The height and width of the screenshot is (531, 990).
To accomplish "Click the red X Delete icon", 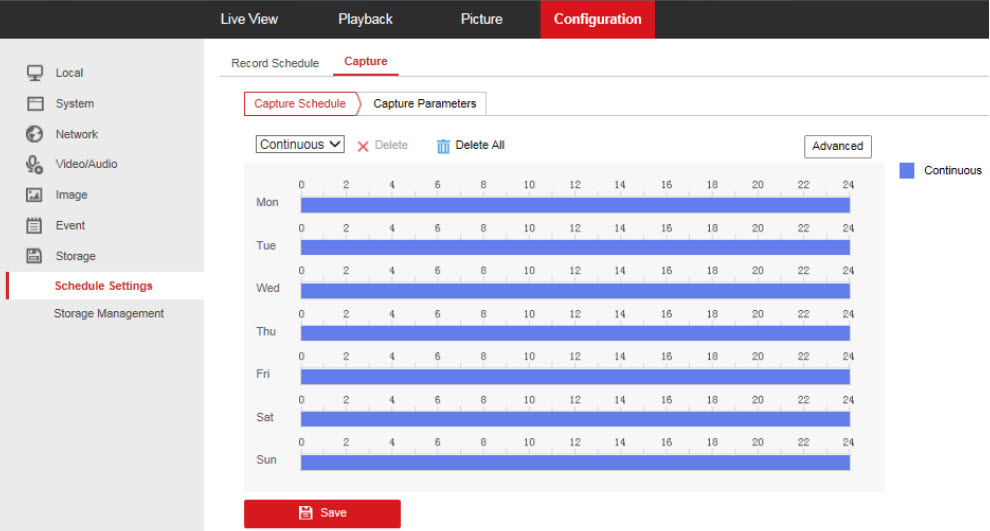I will tap(363, 146).
